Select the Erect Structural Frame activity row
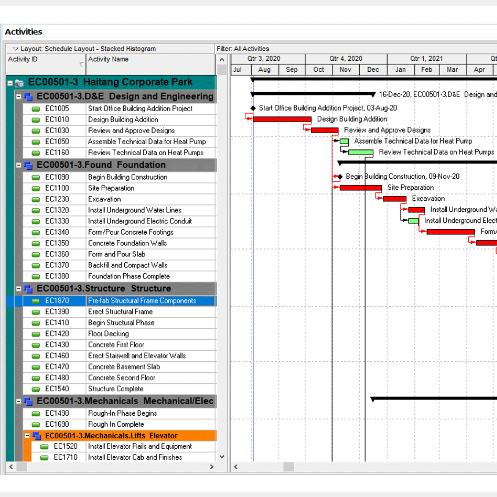This screenshot has height=497, width=497. pos(119,312)
